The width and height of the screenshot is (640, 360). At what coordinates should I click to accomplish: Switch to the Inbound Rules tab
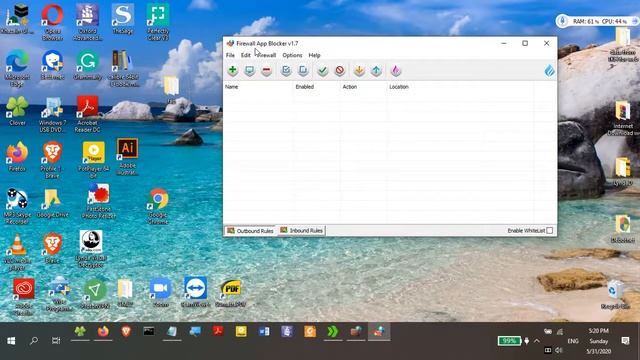tap(301, 231)
